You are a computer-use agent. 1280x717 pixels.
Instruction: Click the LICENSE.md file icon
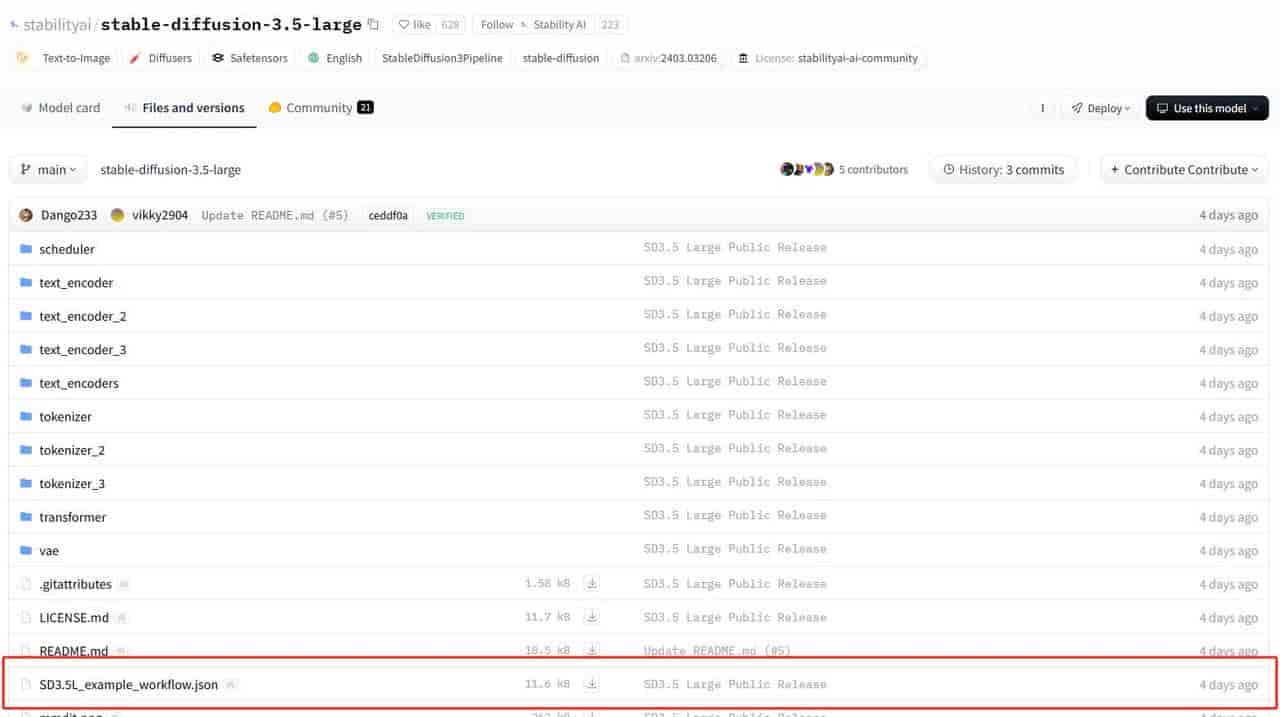point(26,618)
